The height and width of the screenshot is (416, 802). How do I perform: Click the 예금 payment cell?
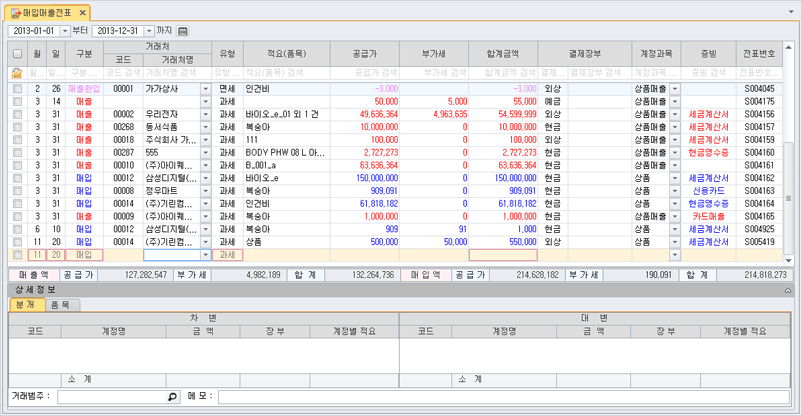(553, 101)
